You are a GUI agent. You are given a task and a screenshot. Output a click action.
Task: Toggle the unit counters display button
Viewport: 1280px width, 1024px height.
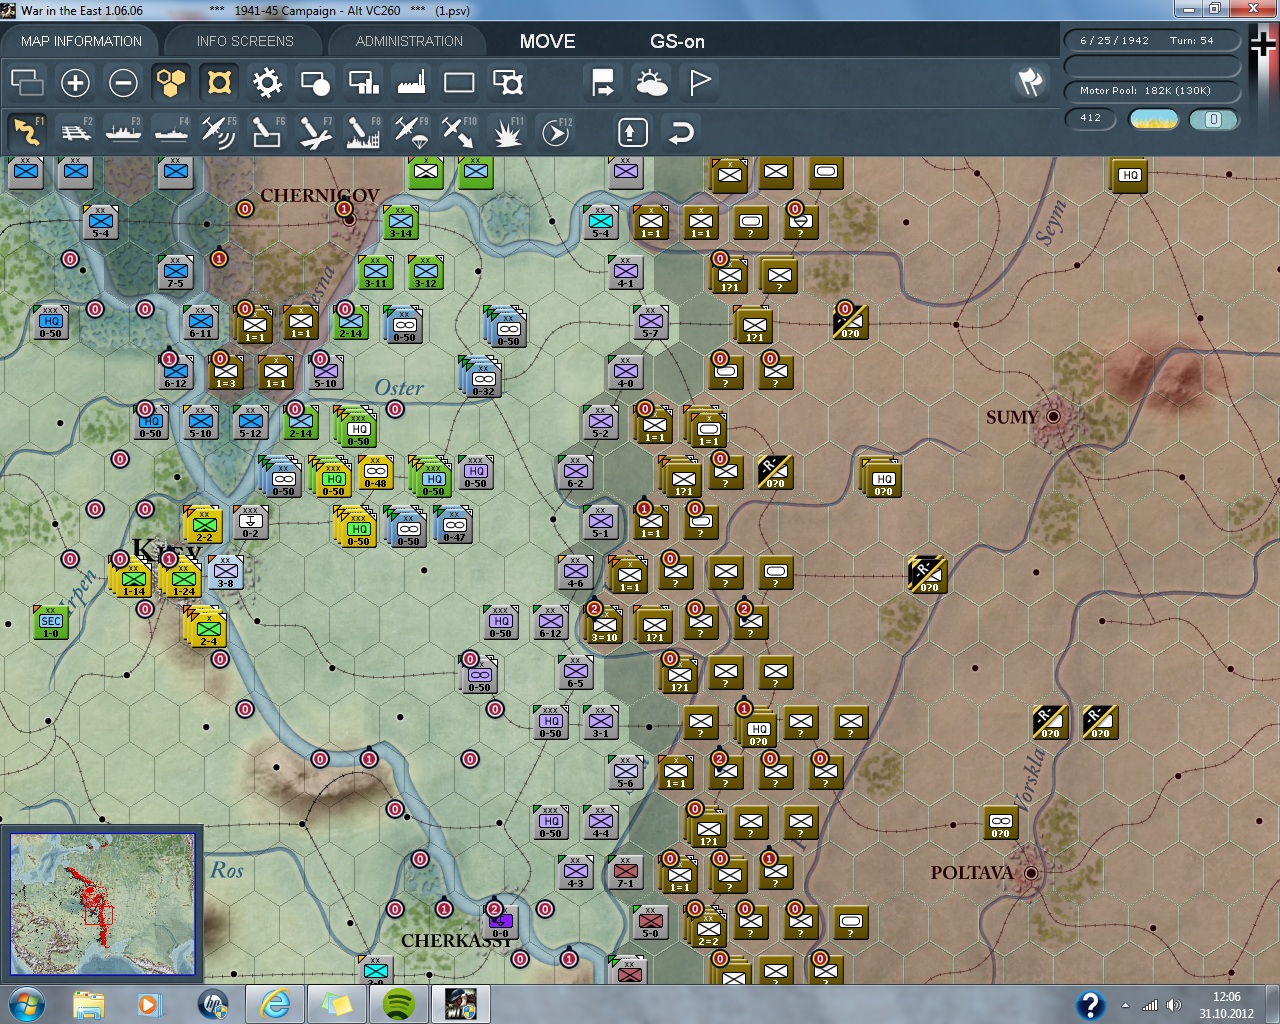219,83
